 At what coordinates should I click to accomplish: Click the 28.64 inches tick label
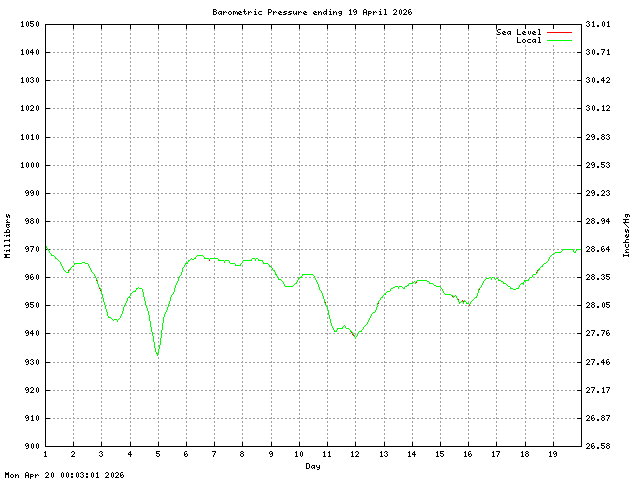(x=597, y=249)
